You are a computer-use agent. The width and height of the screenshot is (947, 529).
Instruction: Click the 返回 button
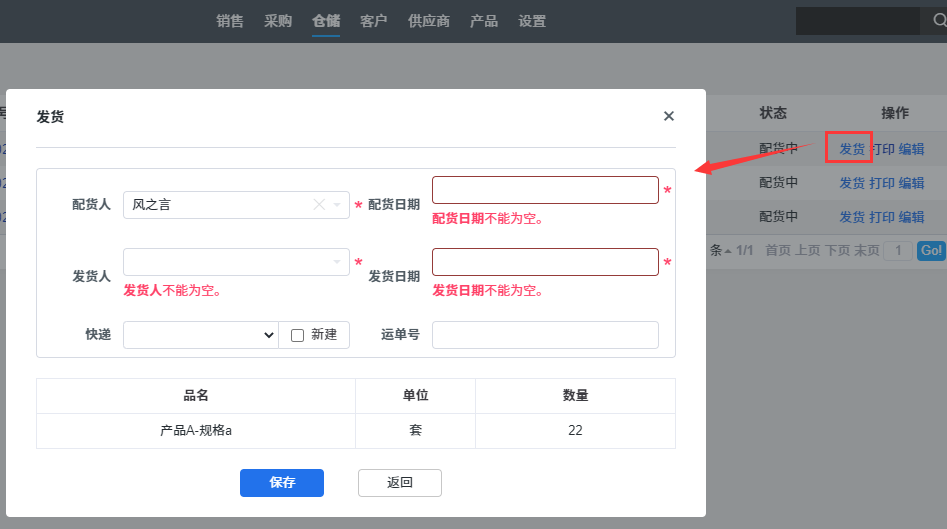coord(399,483)
